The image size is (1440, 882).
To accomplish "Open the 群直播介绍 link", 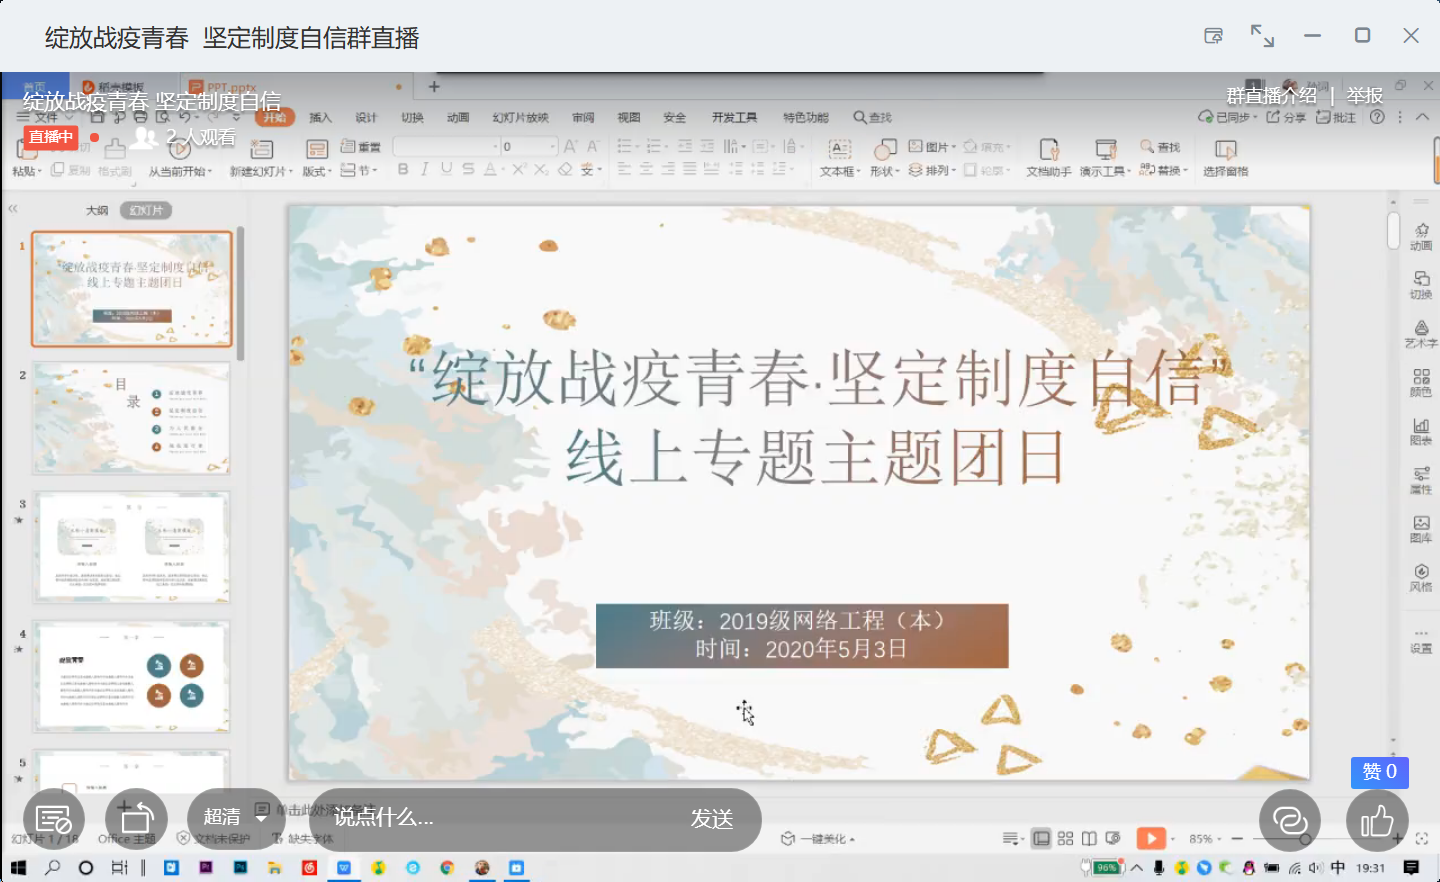I will (1271, 96).
